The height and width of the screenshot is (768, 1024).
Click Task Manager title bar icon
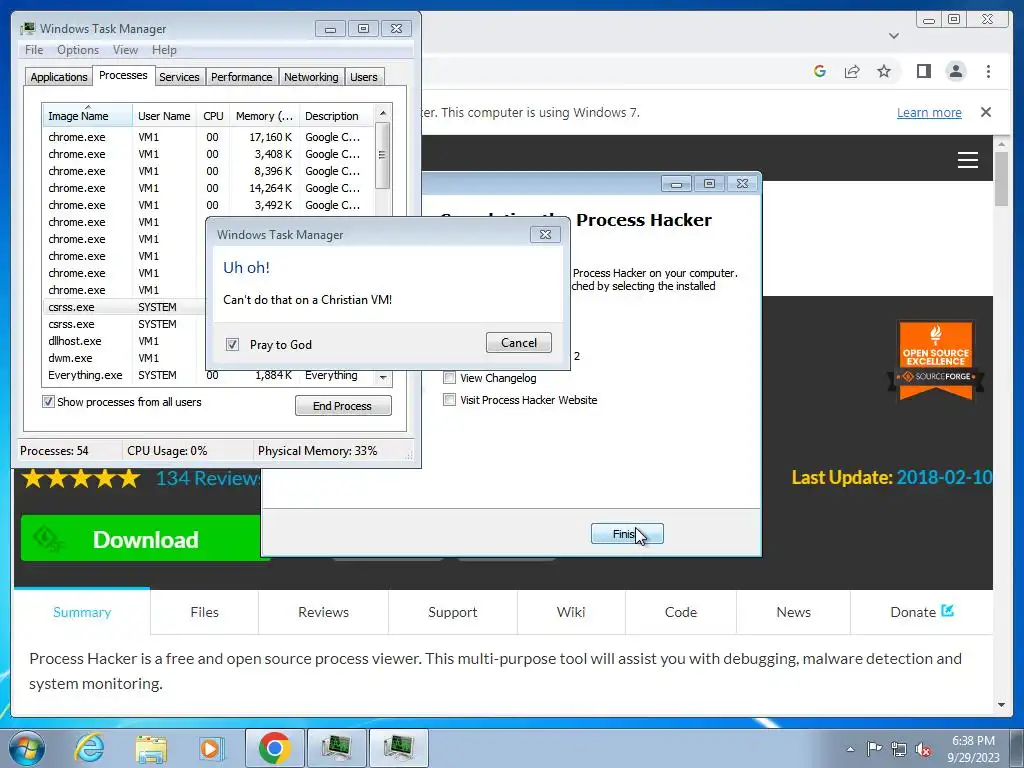pos(27,28)
